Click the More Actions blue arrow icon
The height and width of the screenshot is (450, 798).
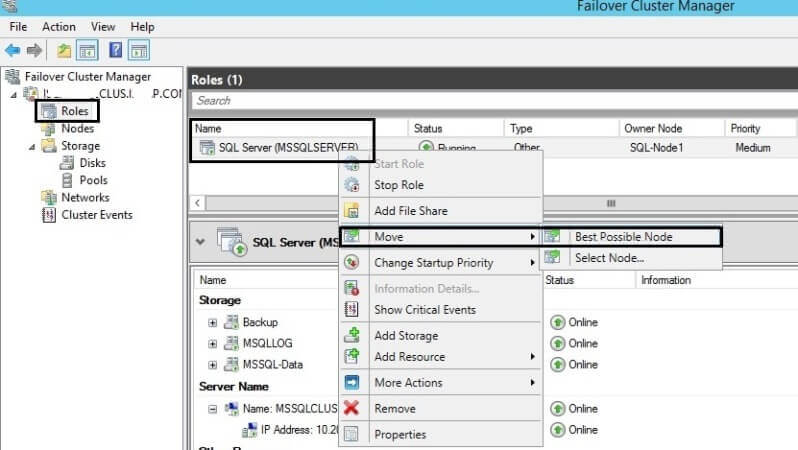pos(352,382)
